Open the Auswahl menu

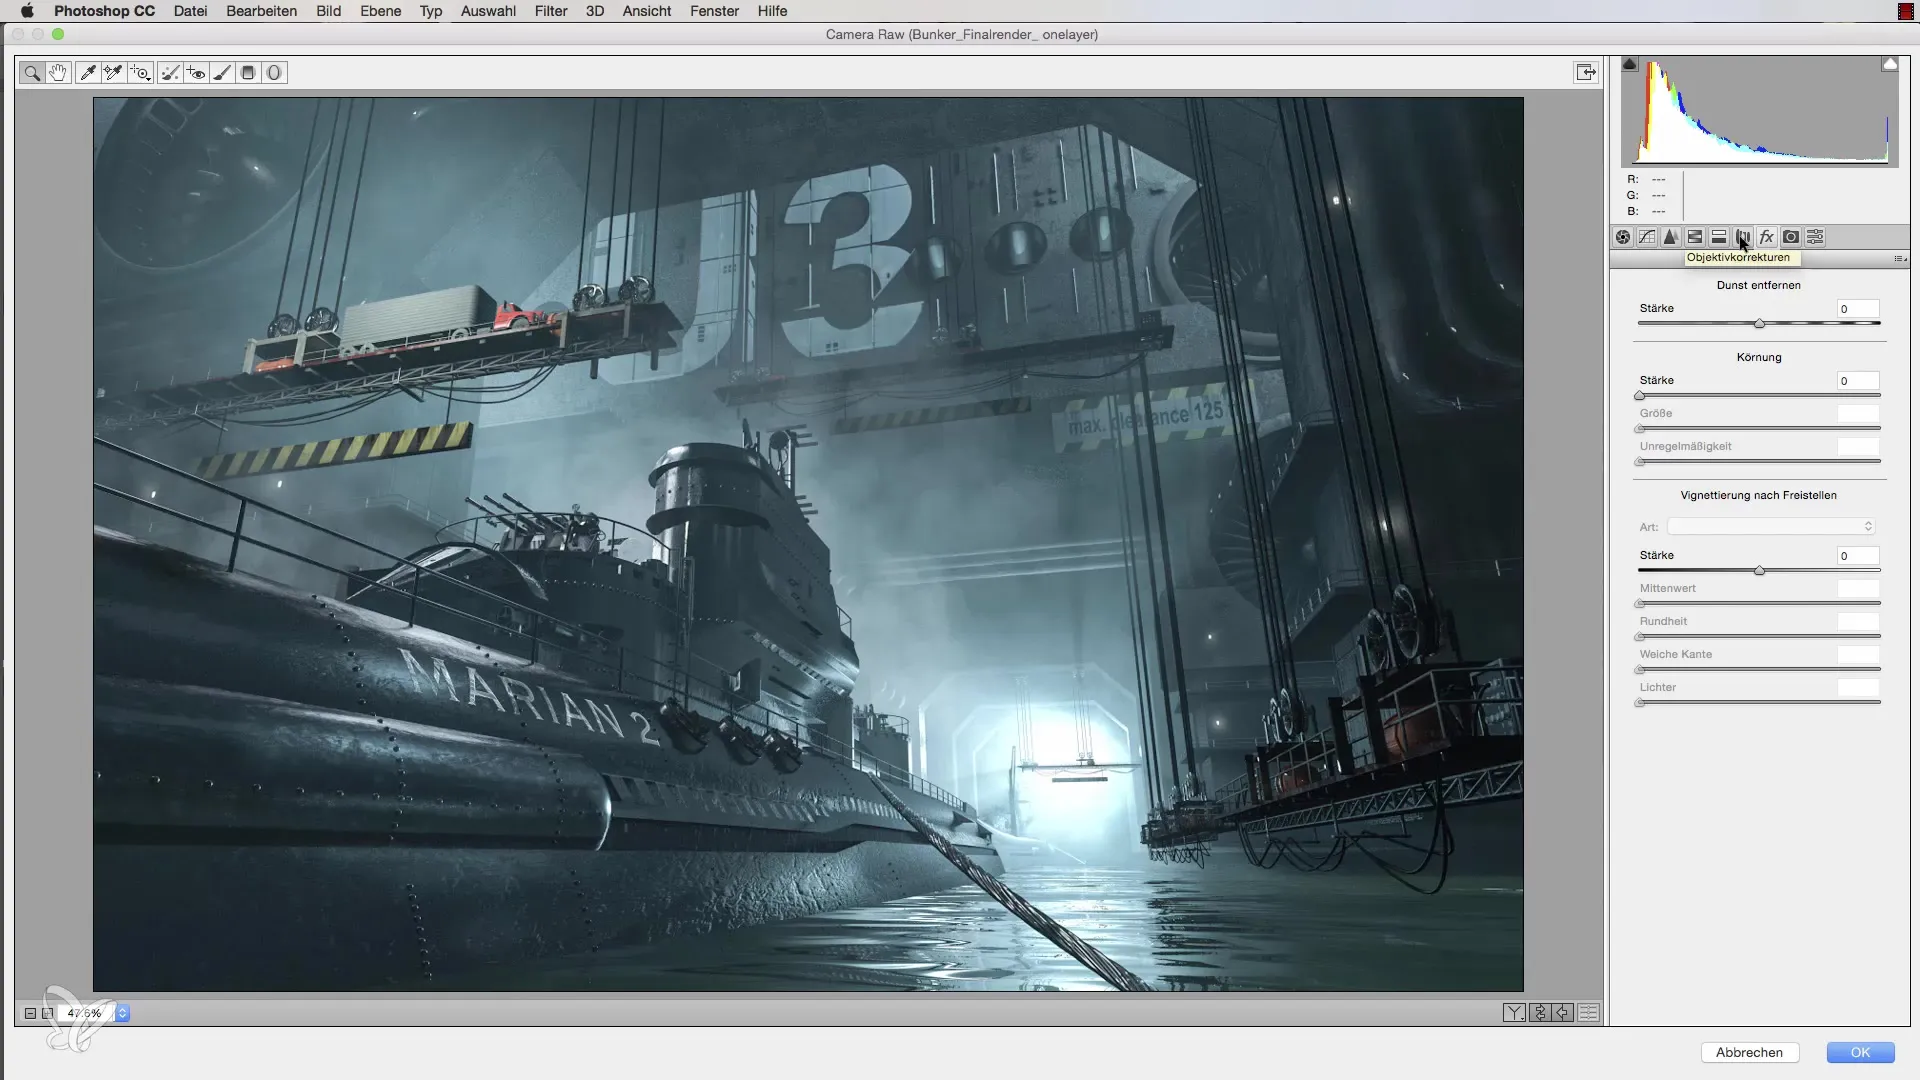488,11
